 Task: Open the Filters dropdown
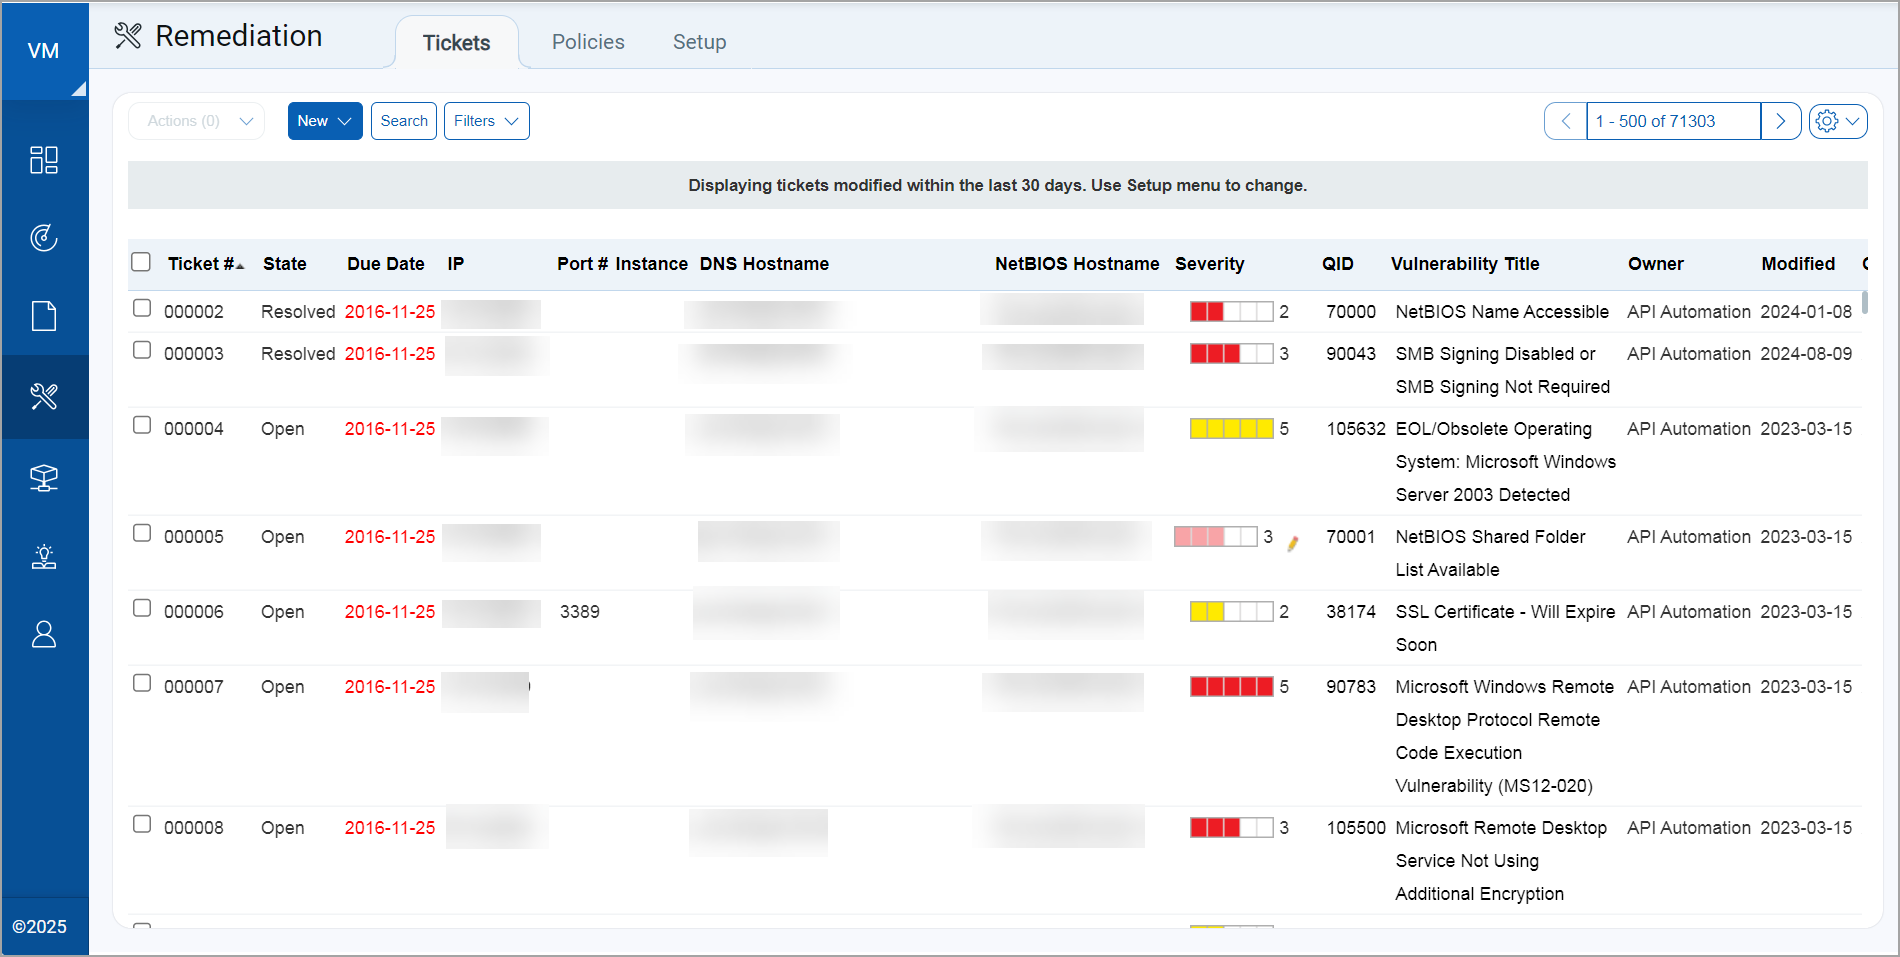click(486, 121)
